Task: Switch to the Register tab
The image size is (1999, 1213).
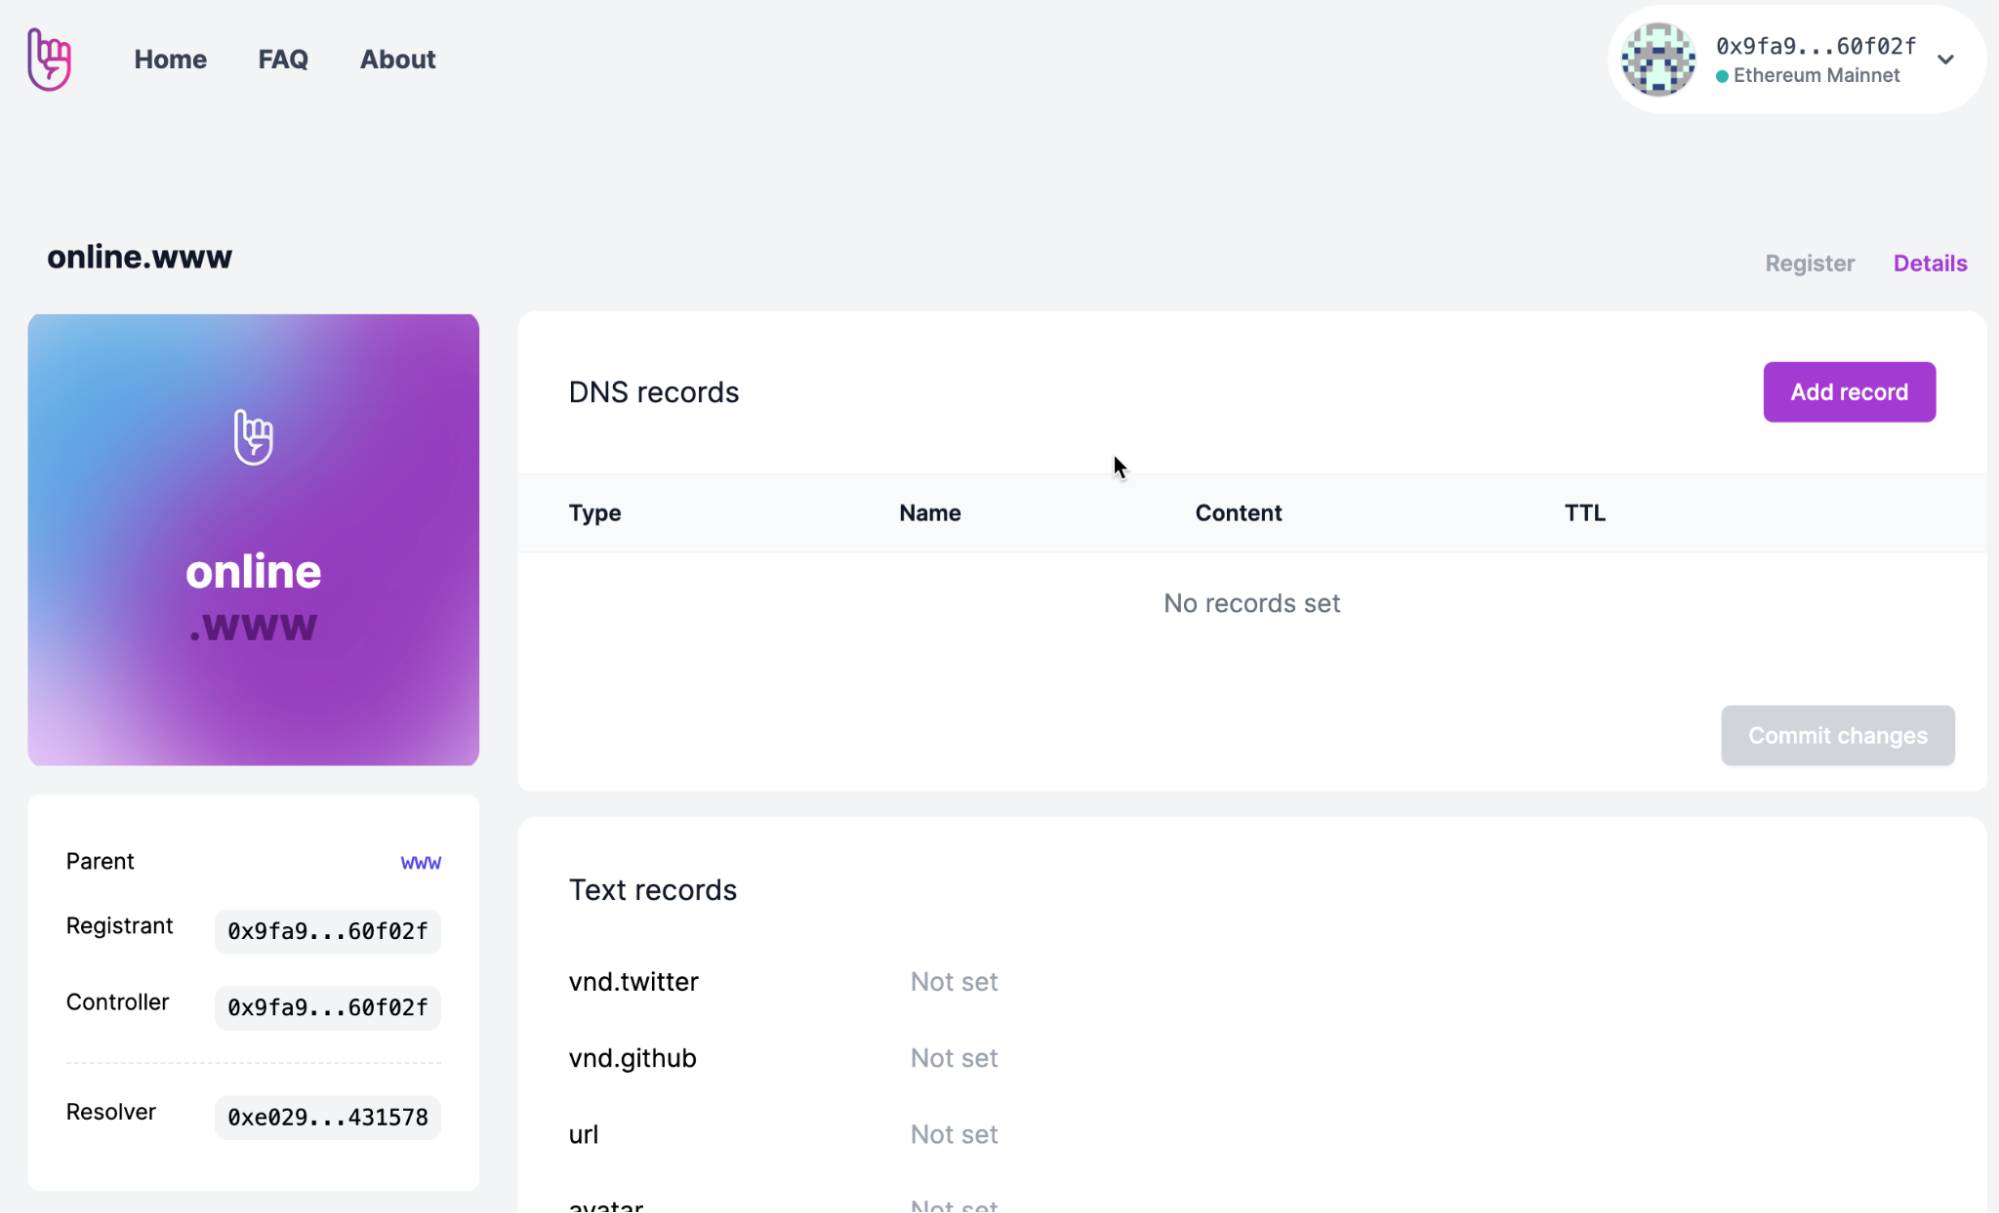Action: (x=1809, y=263)
